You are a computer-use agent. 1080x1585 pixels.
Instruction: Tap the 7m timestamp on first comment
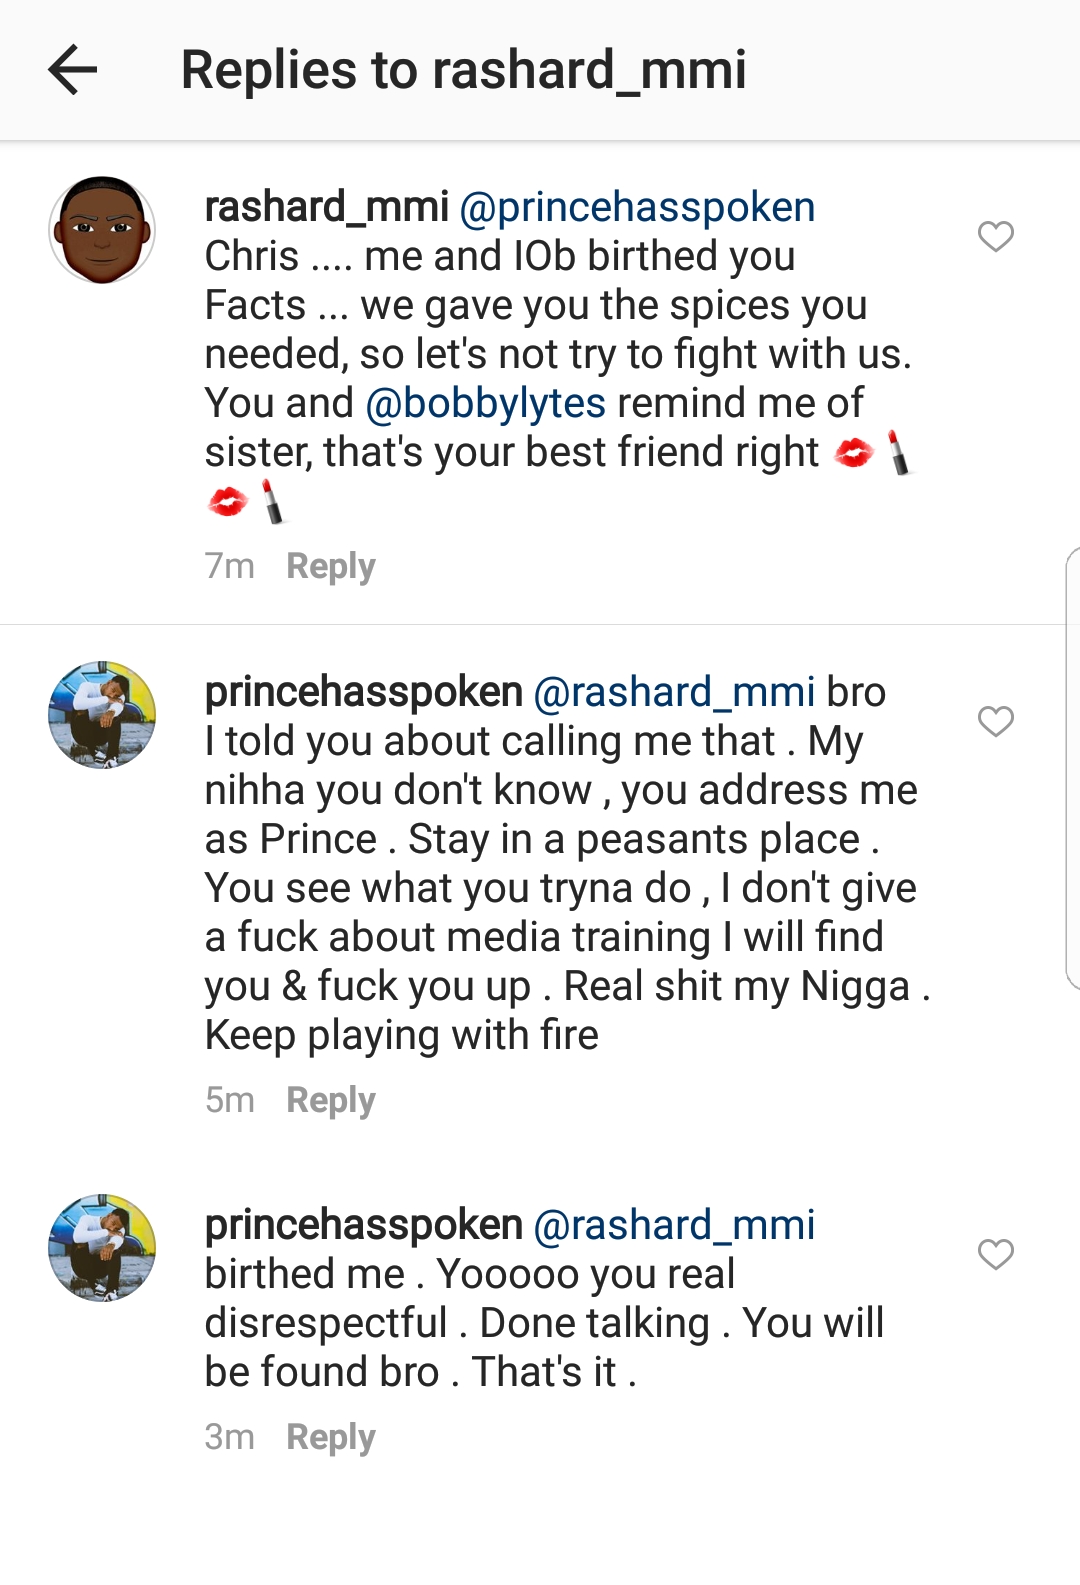(229, 566)
